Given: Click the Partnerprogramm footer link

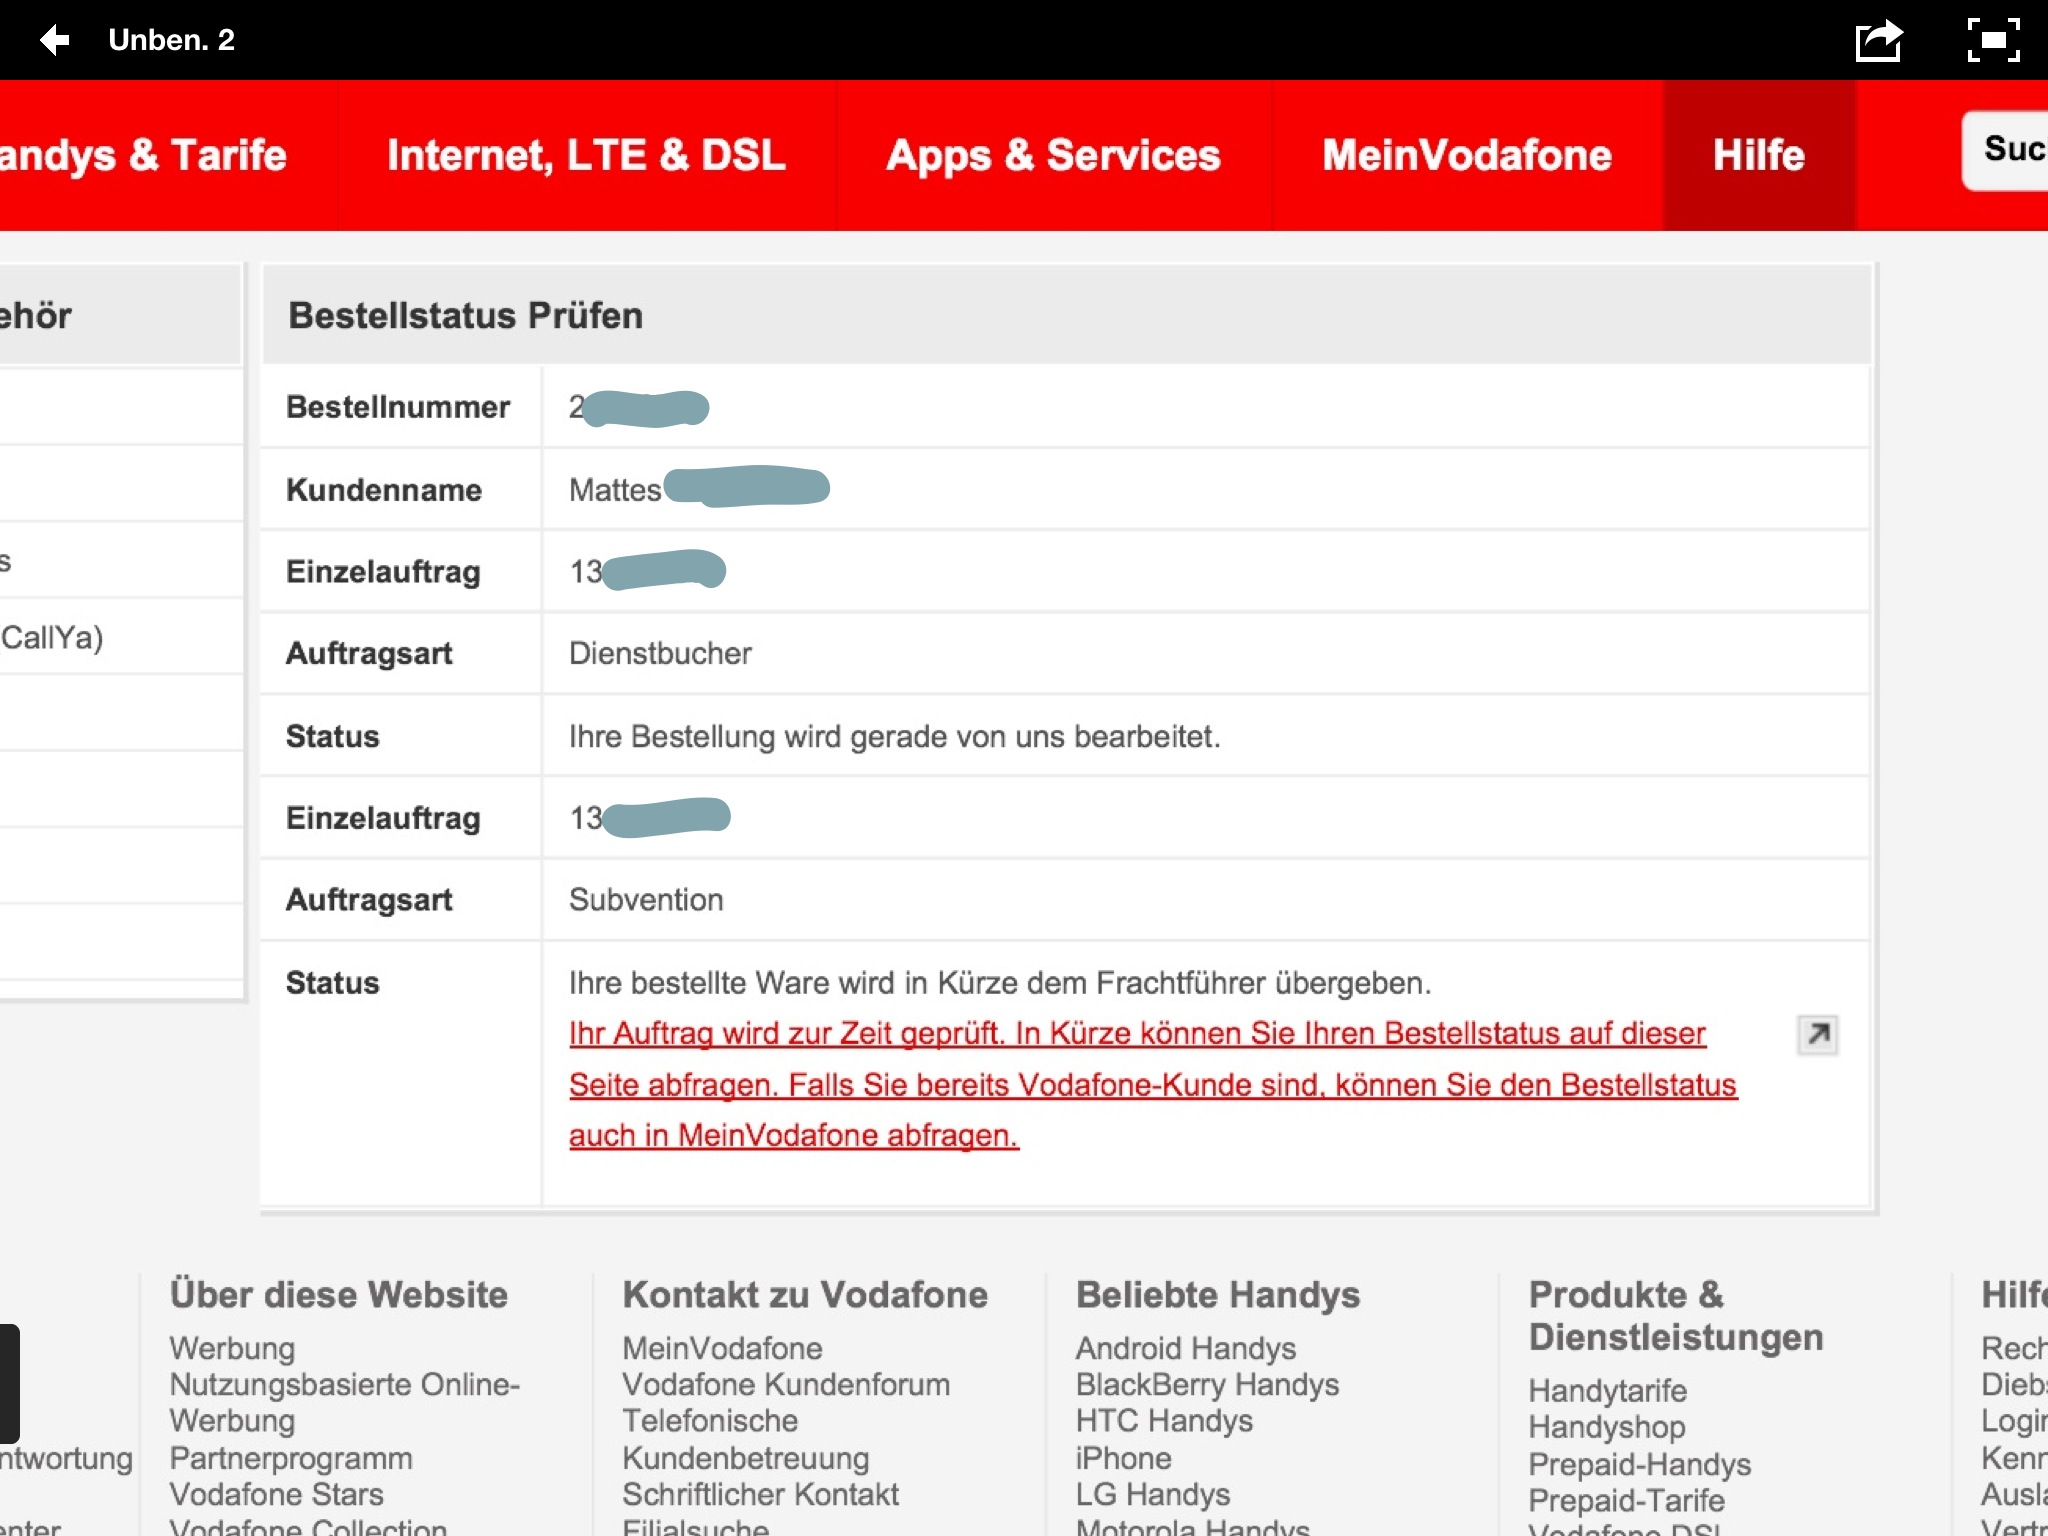Looking at the screenshot, I should pos(290,1458).
